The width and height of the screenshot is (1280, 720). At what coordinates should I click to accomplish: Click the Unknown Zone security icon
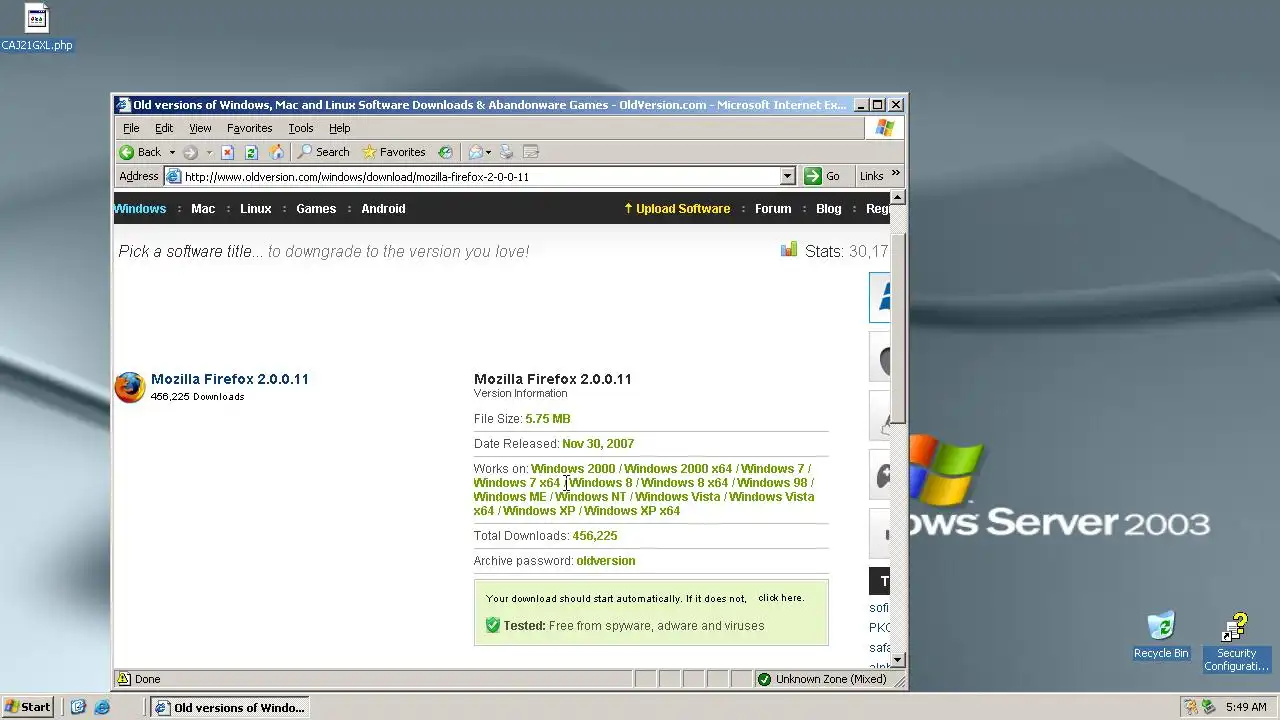pyautogui.click(x=765, y=679)
